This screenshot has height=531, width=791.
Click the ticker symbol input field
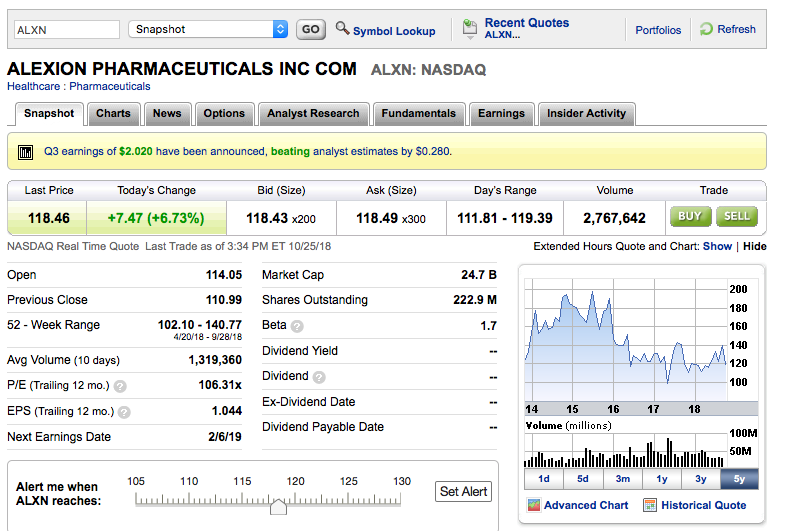pos(67,30)
